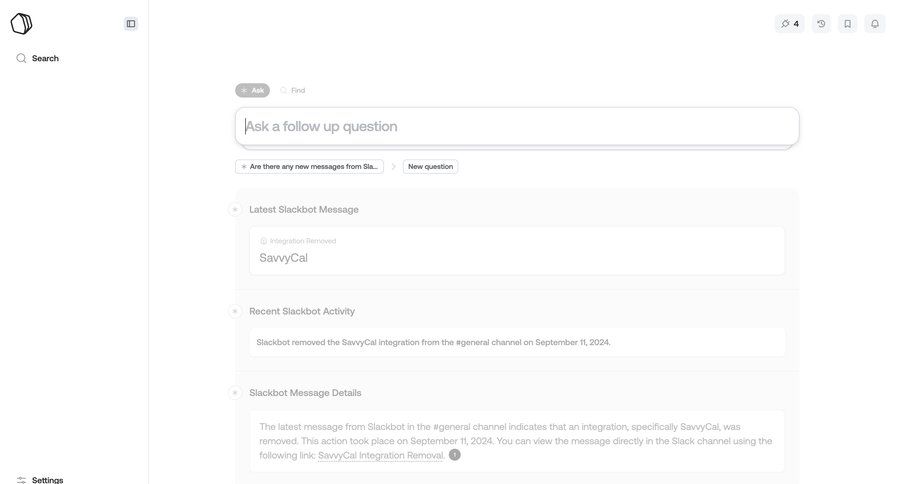
Task: Open the notifications bell icon
Action: pyautogui.click(x=875, y=24)
